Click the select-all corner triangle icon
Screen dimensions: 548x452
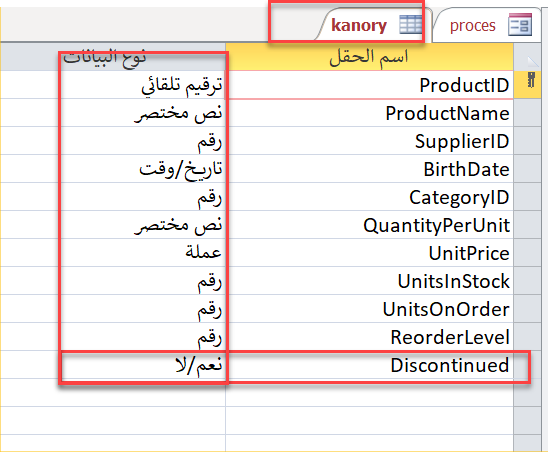pos(533,61)
